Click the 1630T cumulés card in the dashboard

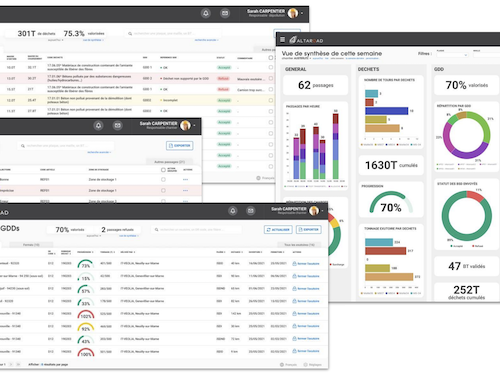click(x=391, y=165)
